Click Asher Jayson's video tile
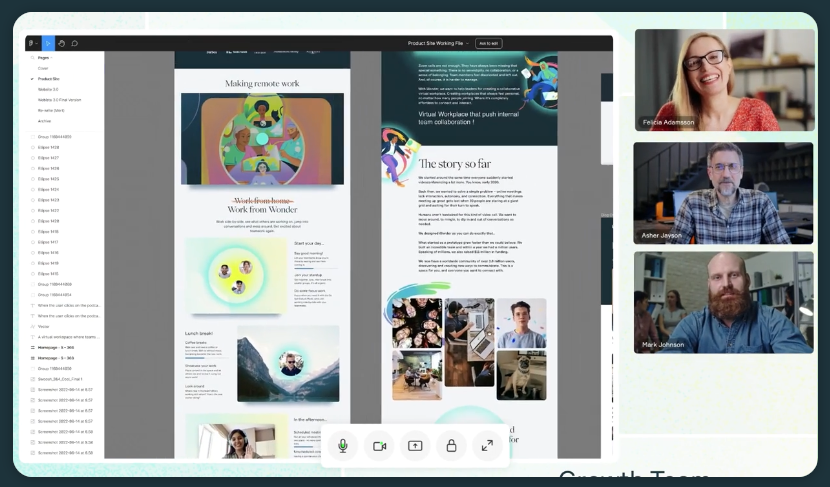Viewport: 830px width, 487px height. pyautogui.click(x=723, y=192)
